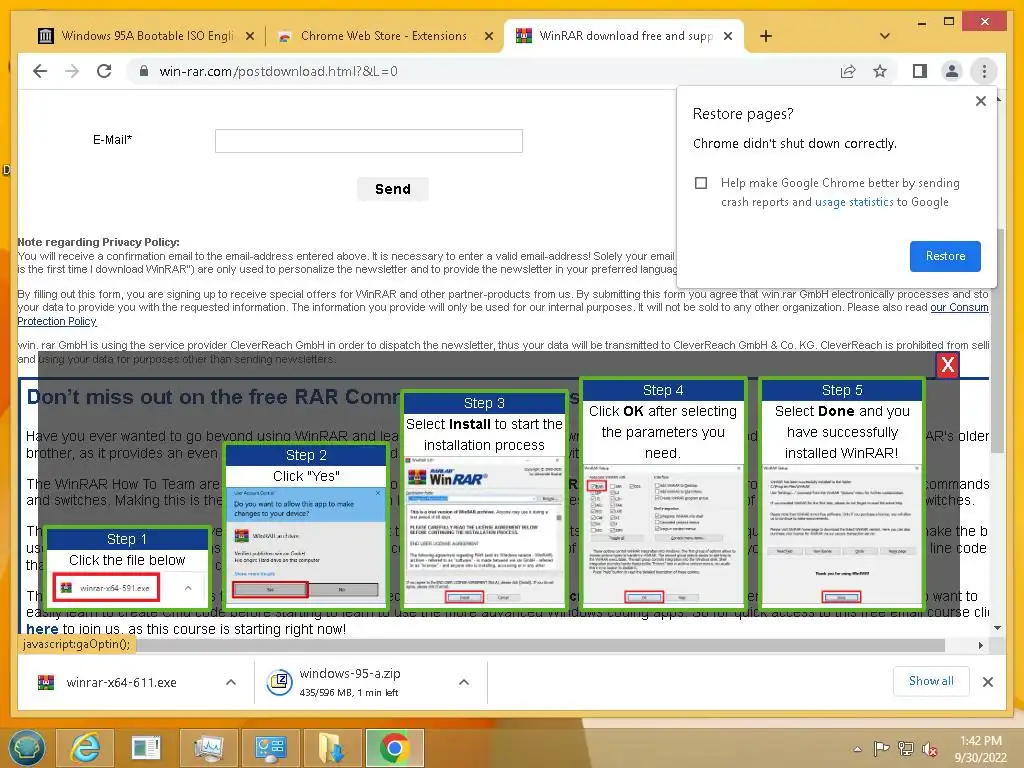Viewport: 1024px width, 768px height.
Task: Open the taskbar document viewer icon
Action: pyautogui.click(x=146, y=748)
